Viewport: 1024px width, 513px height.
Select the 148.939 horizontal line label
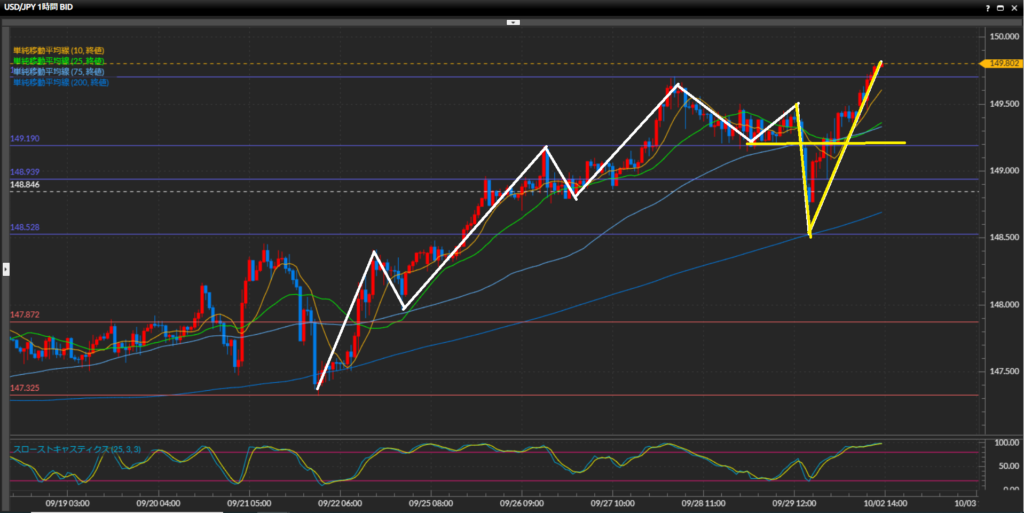tap(24, 173)
